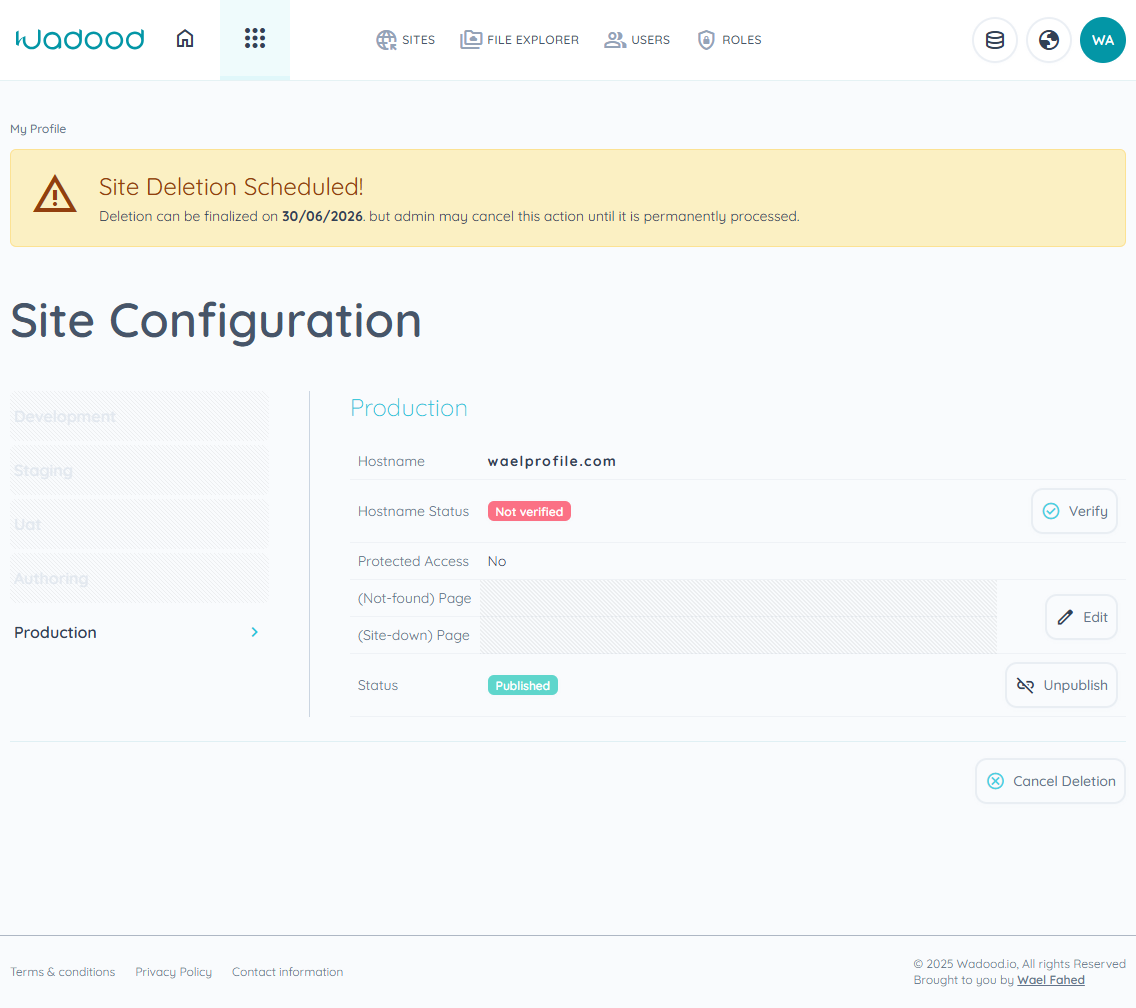Click the Not verified status badge

pos(529,512)
